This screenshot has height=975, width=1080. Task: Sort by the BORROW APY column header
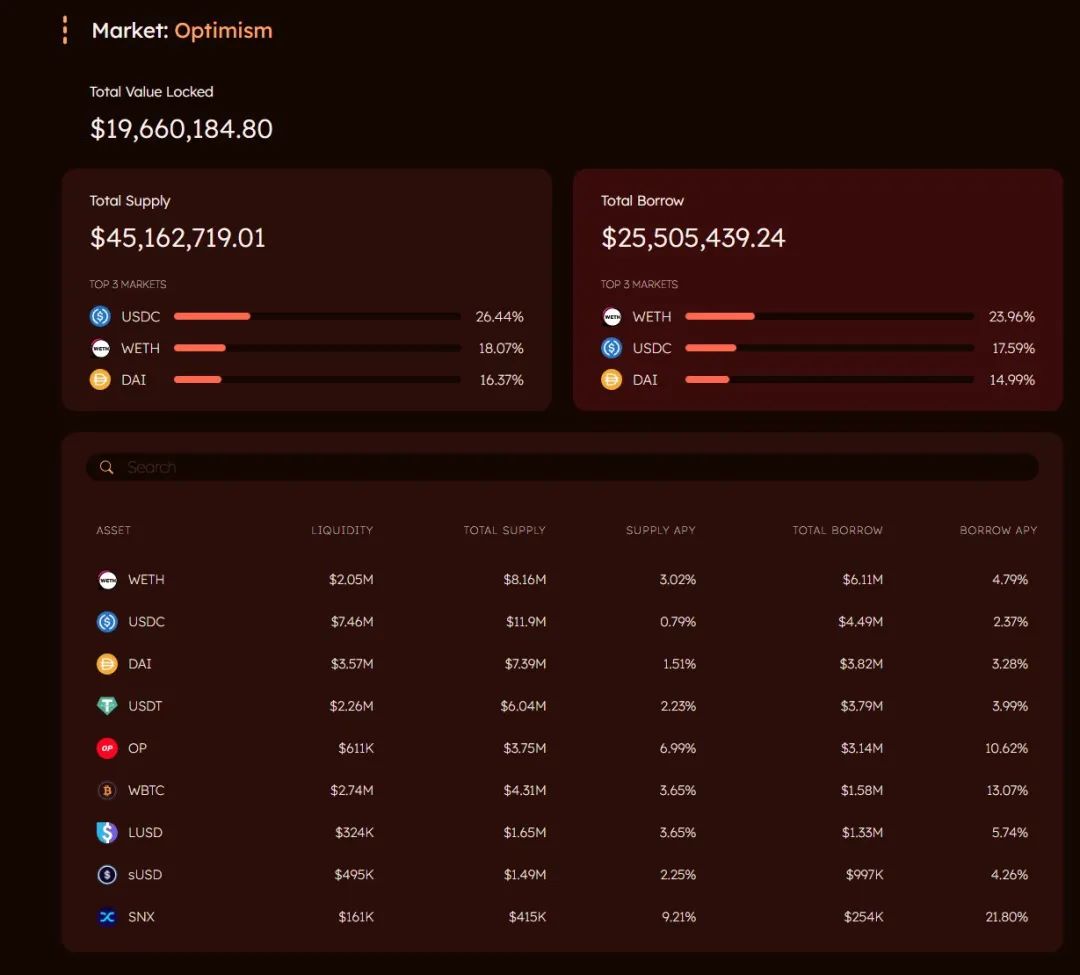pyautogui.click(x=999, y=530)
